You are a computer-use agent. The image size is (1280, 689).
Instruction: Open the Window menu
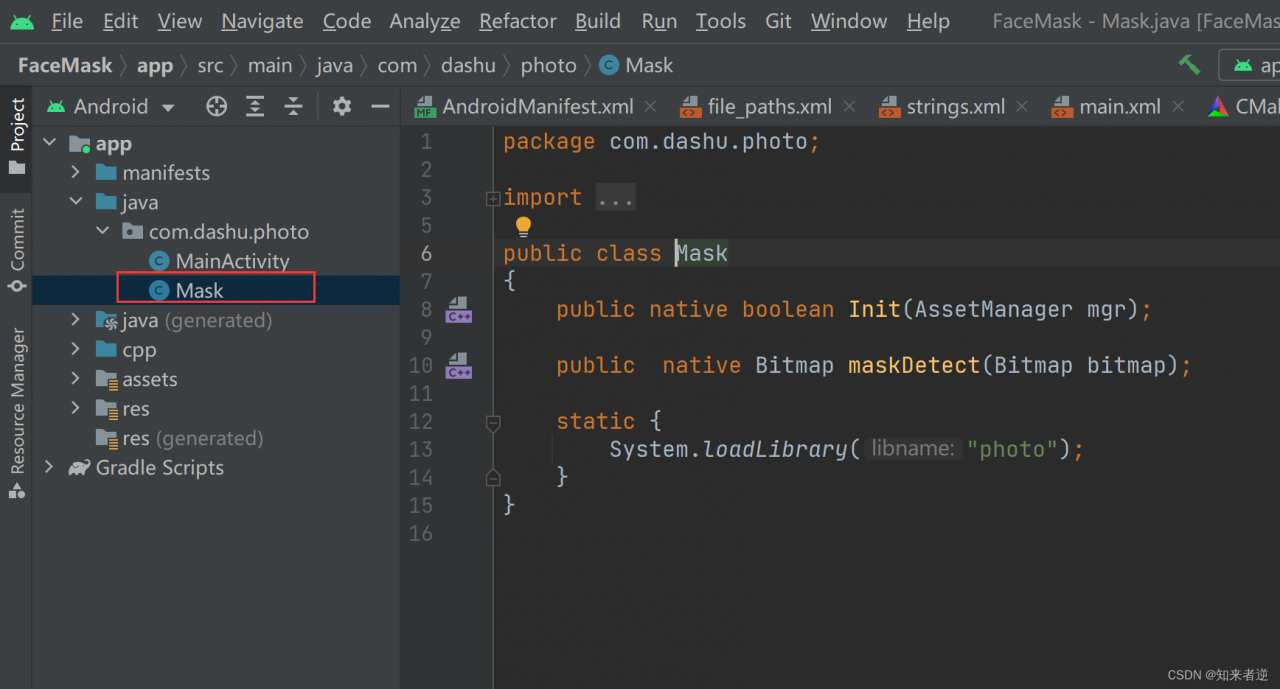[849, 21]
